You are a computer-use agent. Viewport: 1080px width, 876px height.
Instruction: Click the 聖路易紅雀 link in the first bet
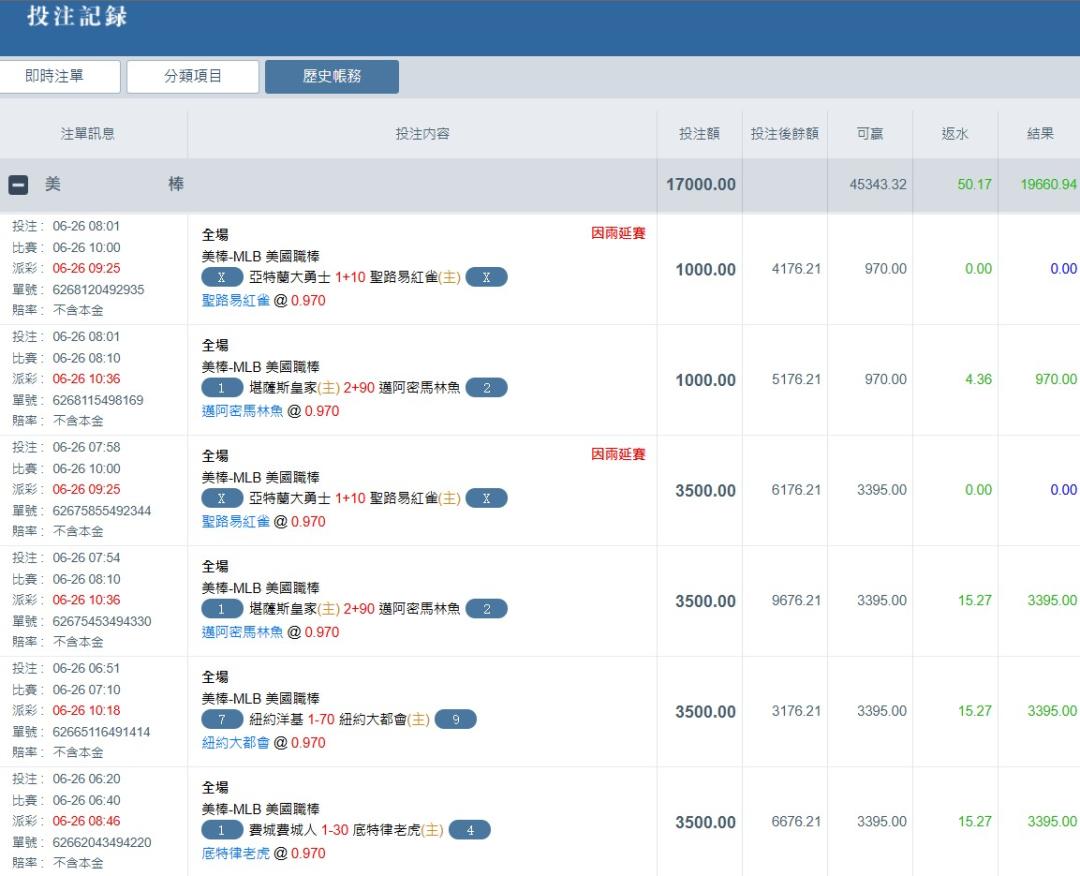(236, 301)
